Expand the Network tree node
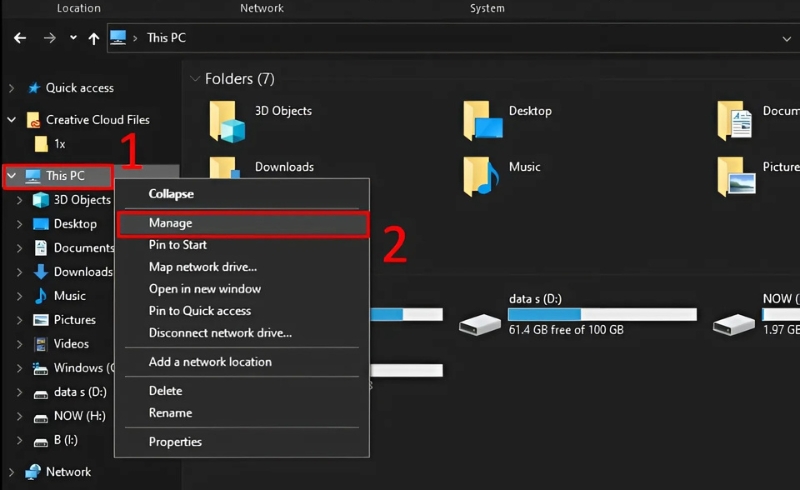 (x=11, y=473)
